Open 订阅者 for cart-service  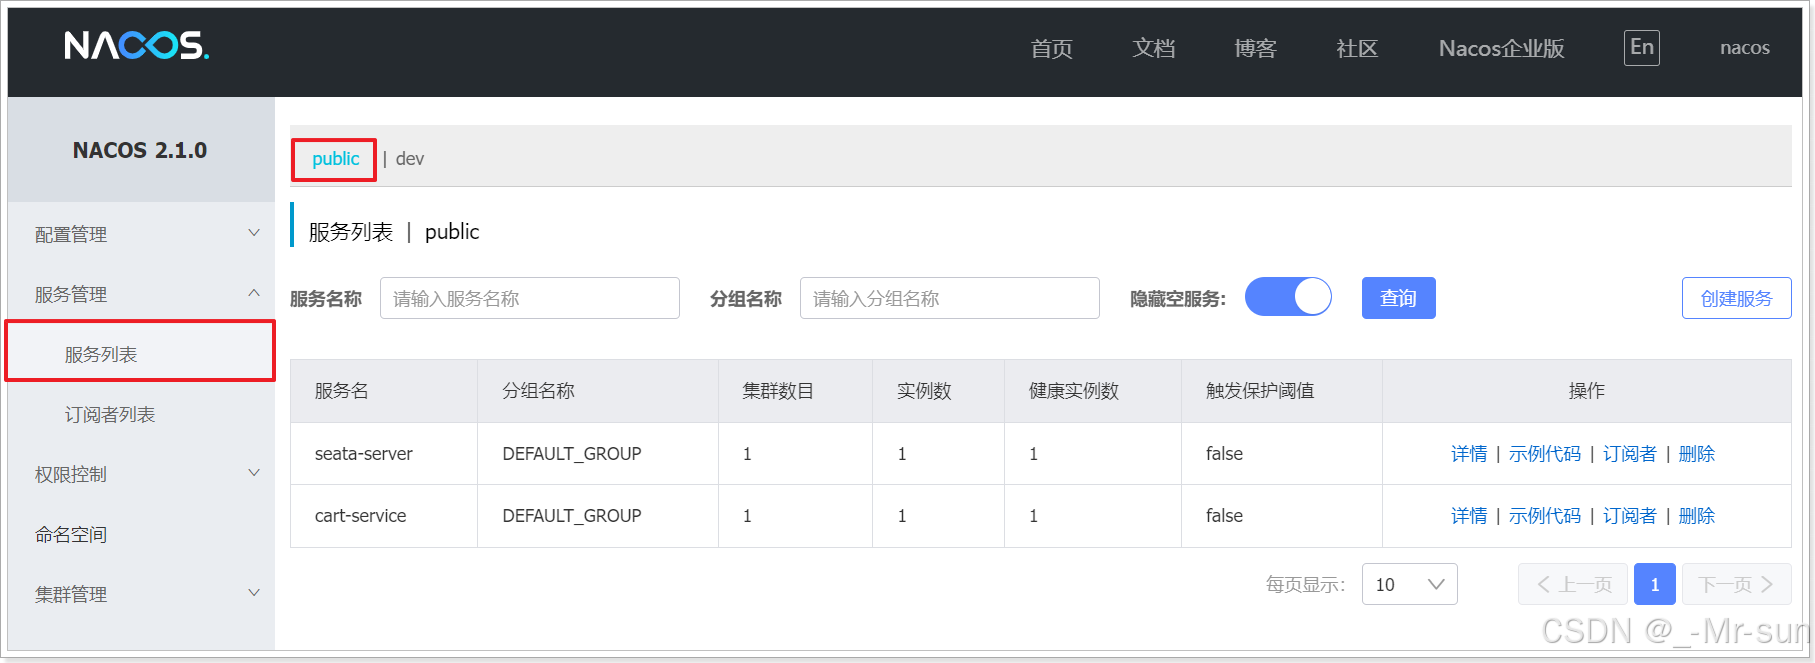pos(1629,516)
